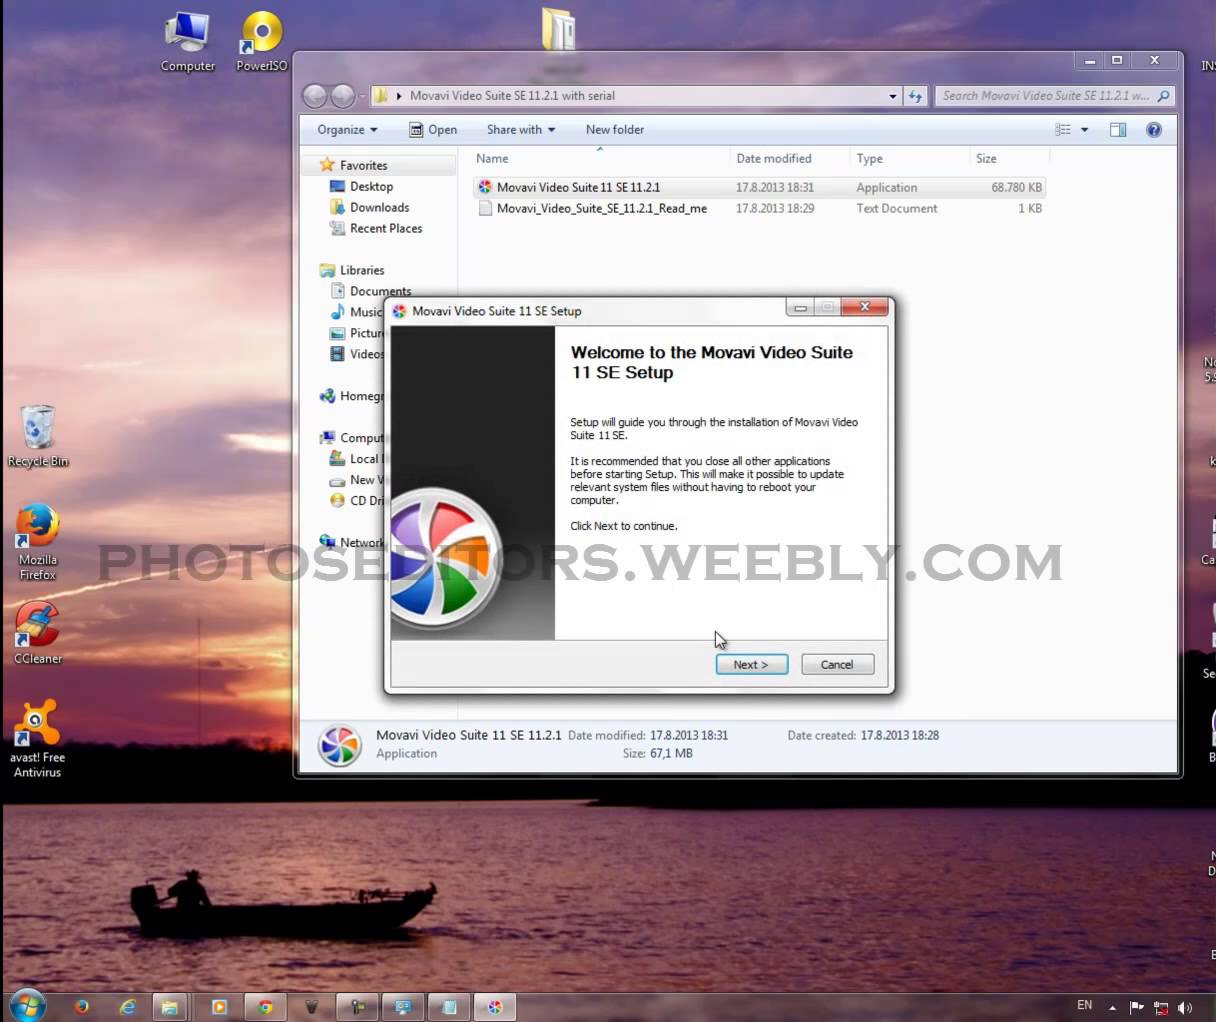
Task: Click in the Search Movavi Video Suite field
Action: 1054,96
